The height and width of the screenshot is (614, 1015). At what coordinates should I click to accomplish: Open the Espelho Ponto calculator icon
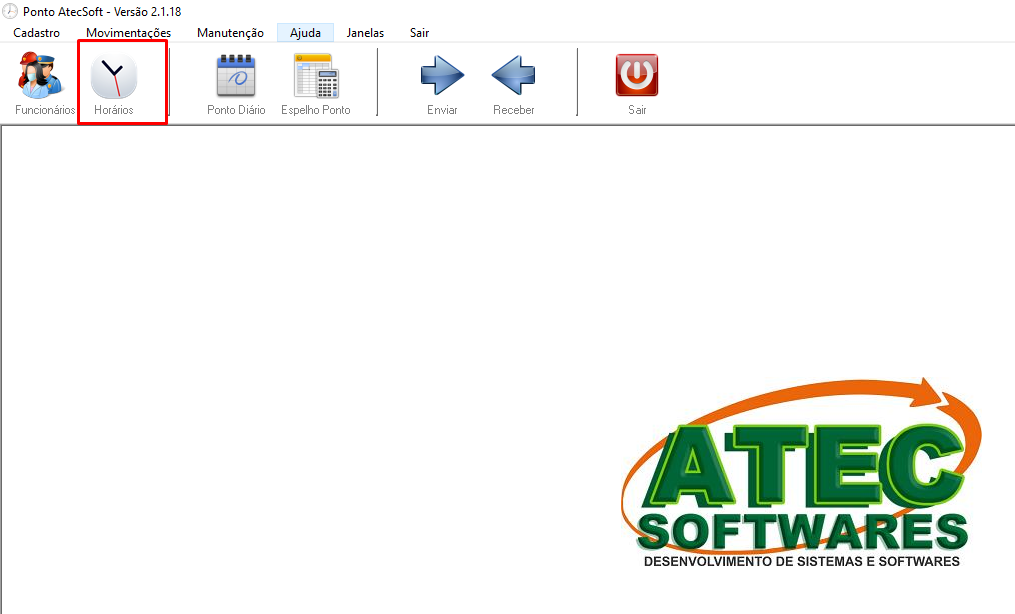(317, 76)
